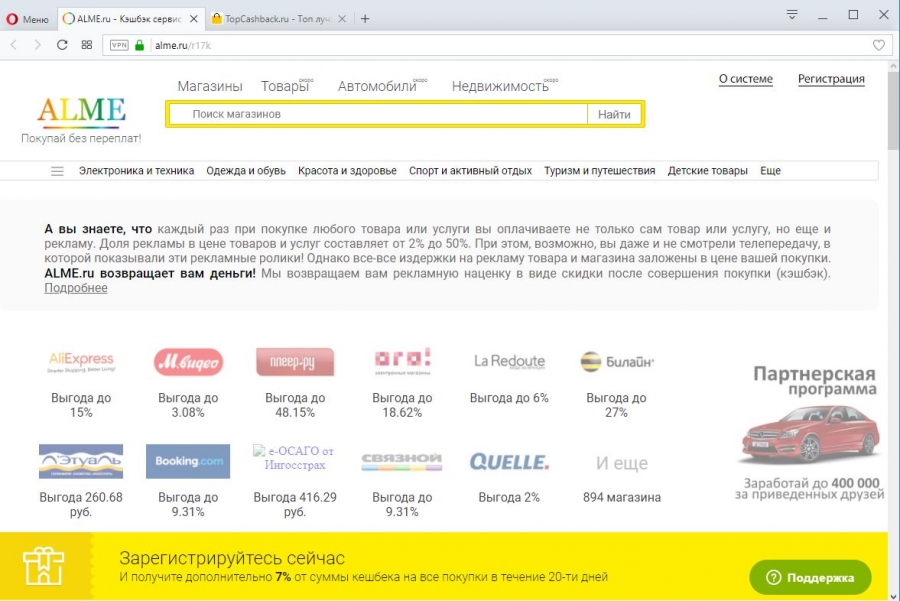Image resolution: width=900 pixels, height=601 pixels.
Task: Click the Найти search button
Action: [614, 114]
